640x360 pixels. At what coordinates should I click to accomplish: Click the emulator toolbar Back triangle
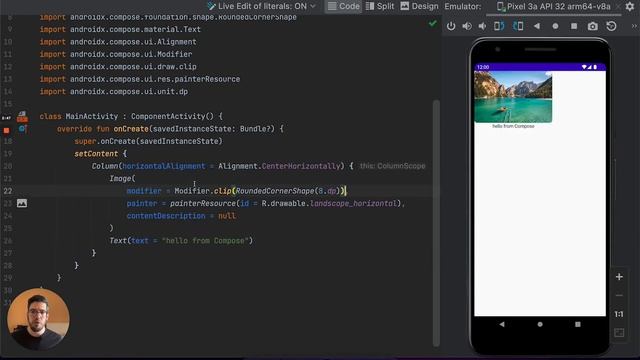pyautogui.click(x=537, y=26)
